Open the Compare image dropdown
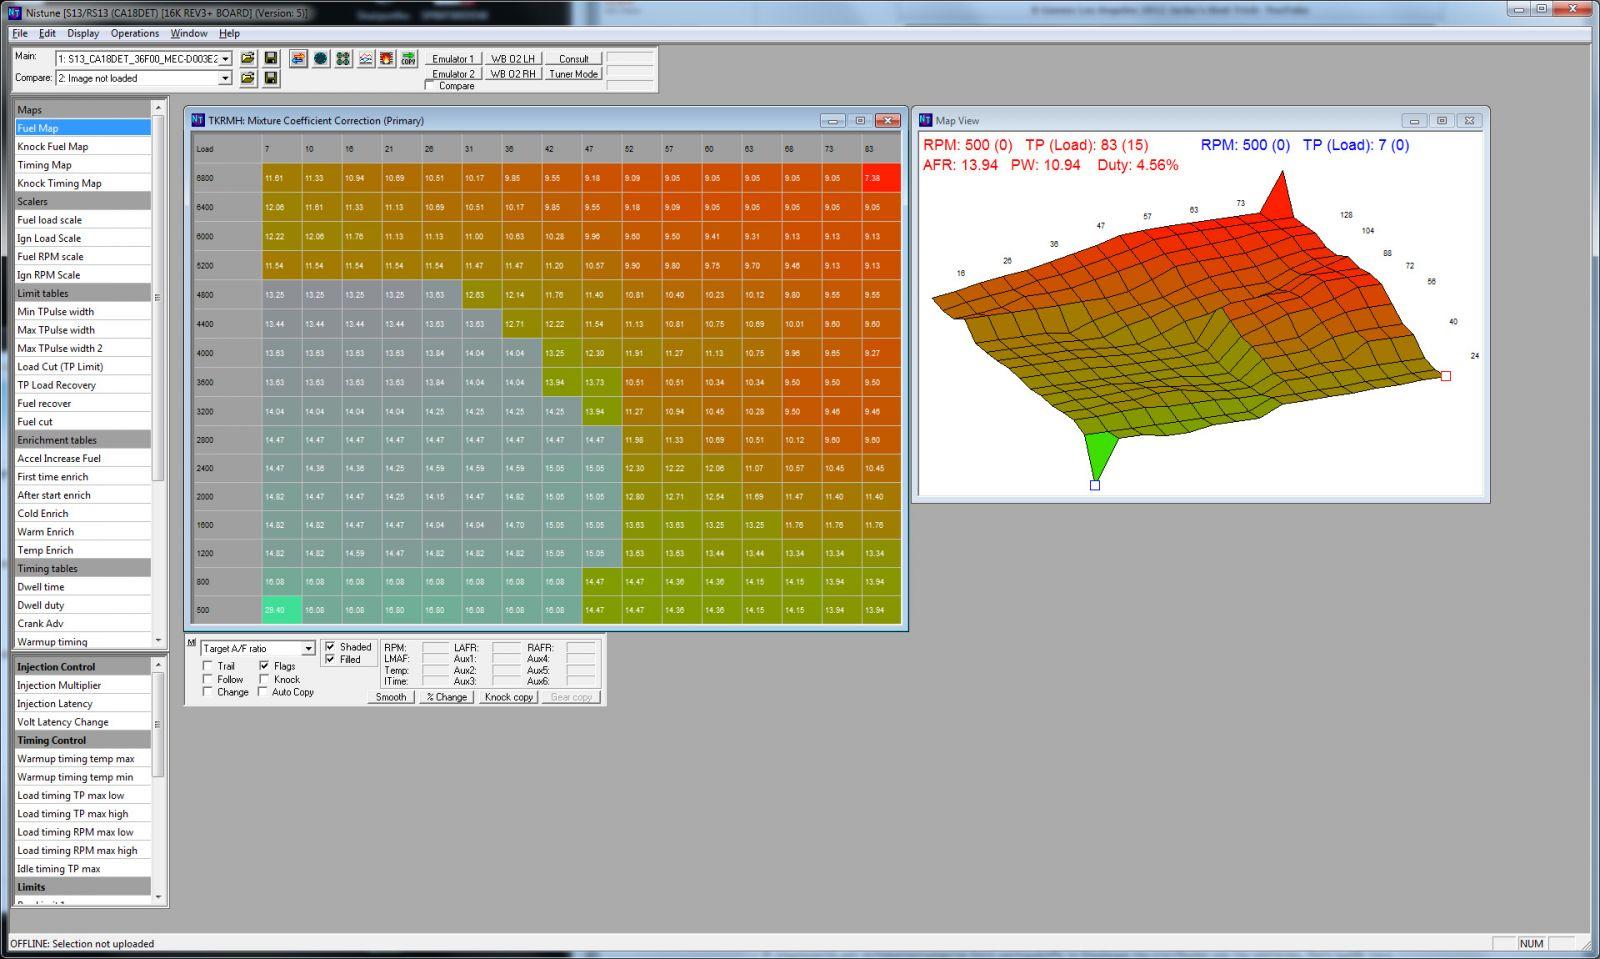The image size is (1600, 959). tap(225, 78)
